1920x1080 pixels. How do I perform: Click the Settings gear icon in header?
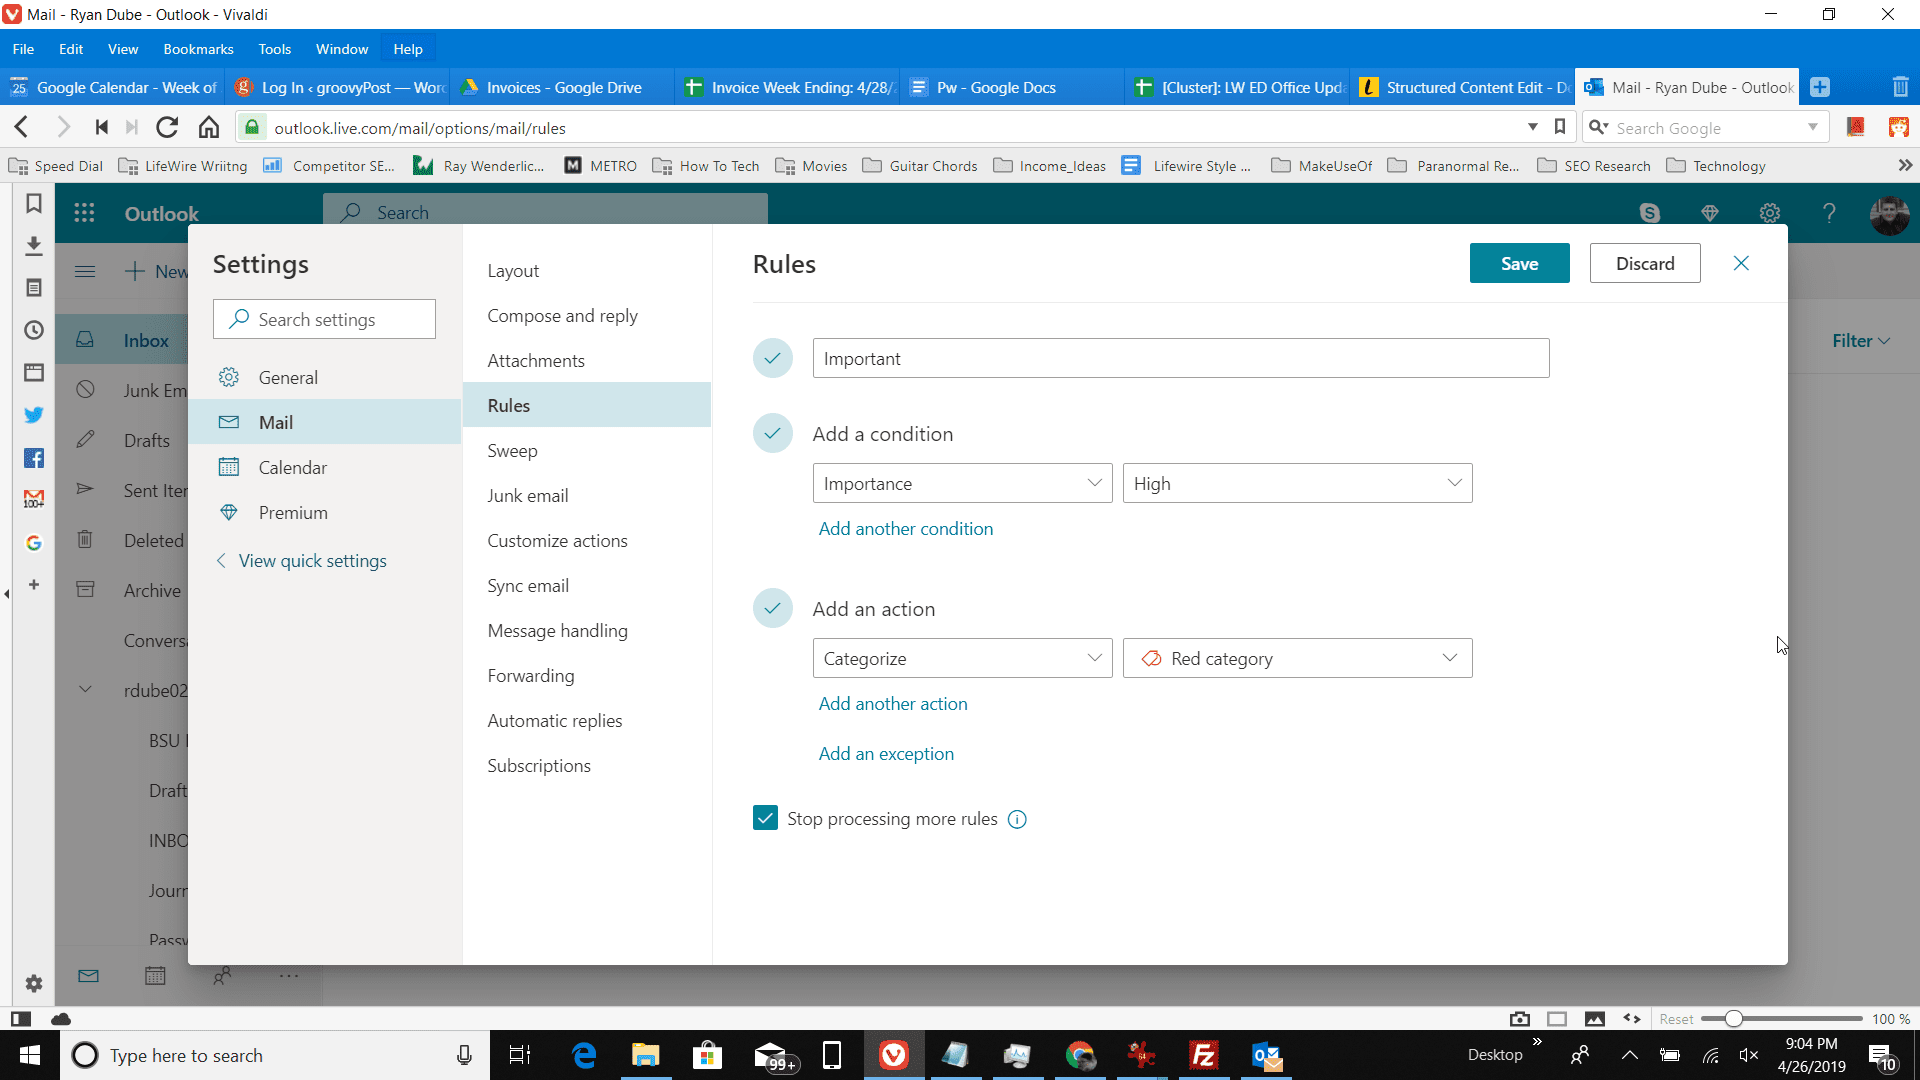(x=1770, y=212)
